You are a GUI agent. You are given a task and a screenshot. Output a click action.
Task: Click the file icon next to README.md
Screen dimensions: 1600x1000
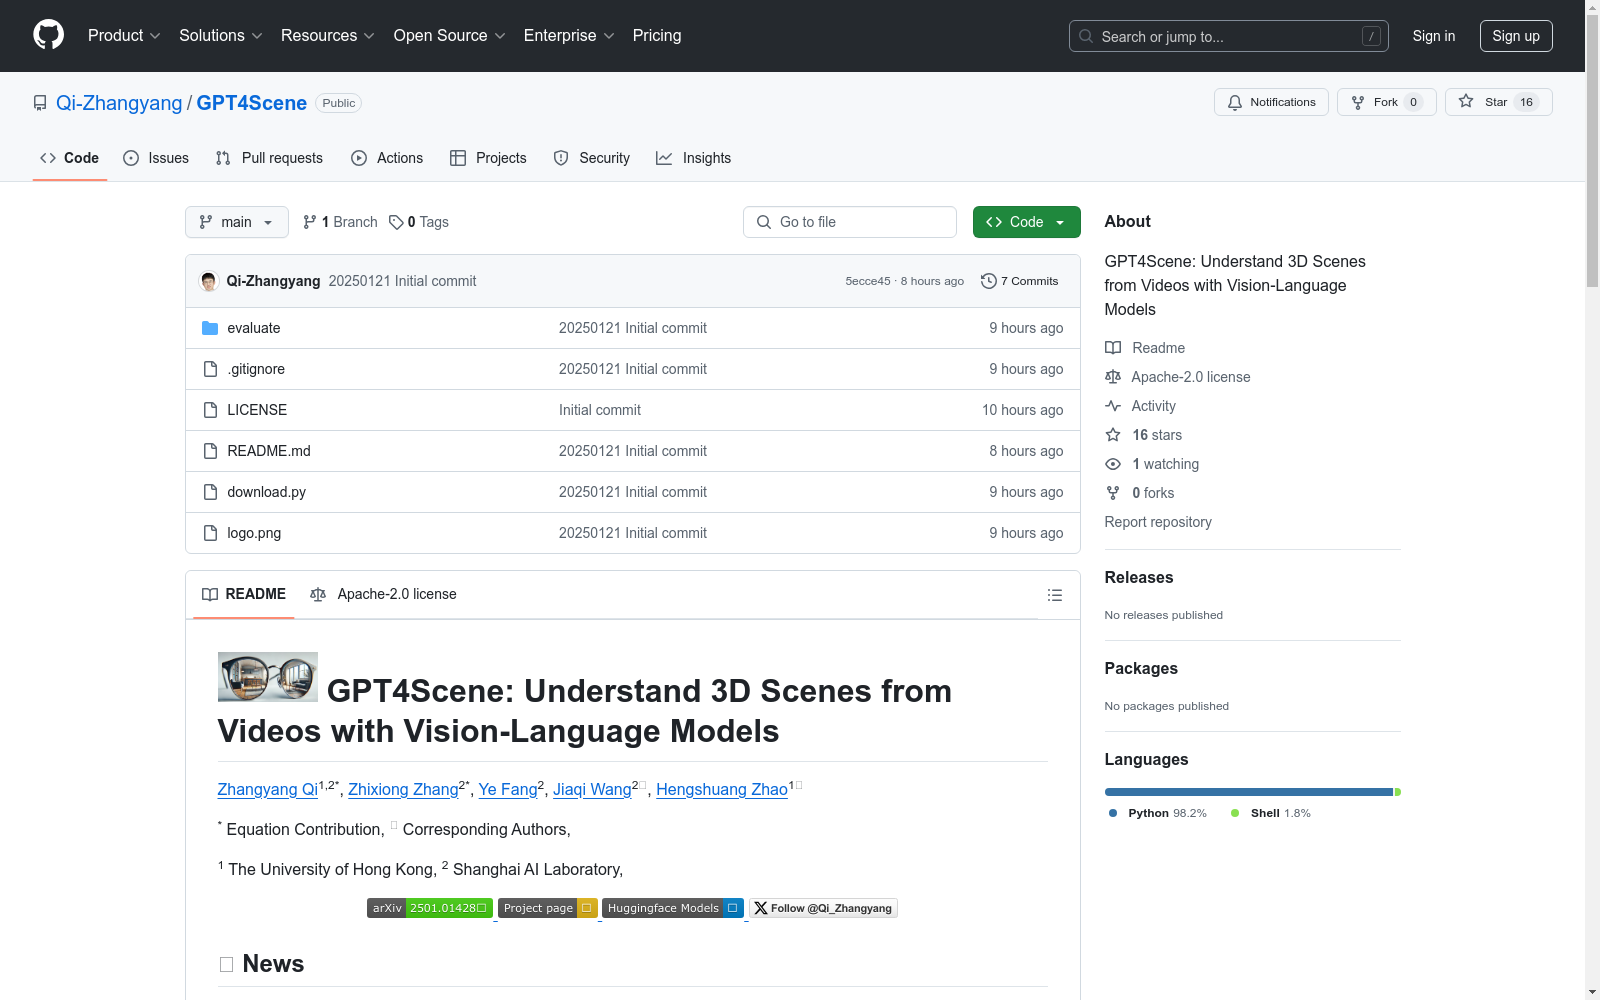click(x=210, y=451)
